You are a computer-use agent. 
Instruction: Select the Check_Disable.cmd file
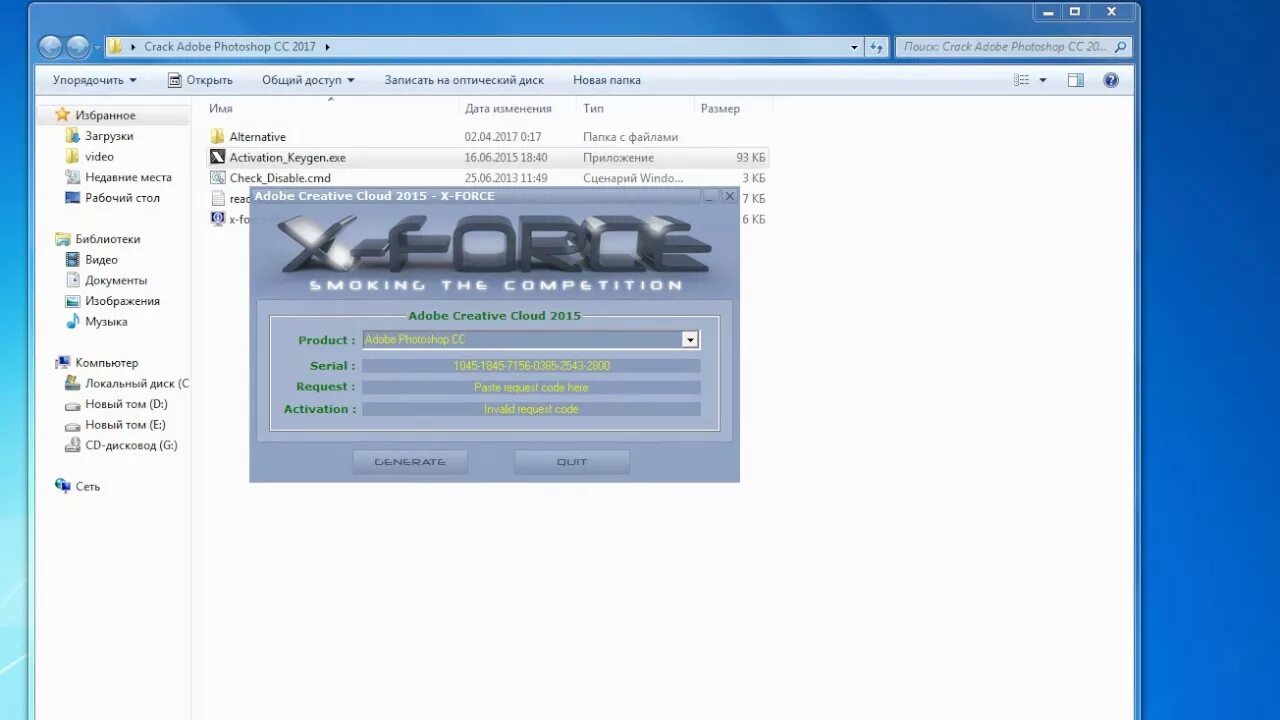click(280, 178)
